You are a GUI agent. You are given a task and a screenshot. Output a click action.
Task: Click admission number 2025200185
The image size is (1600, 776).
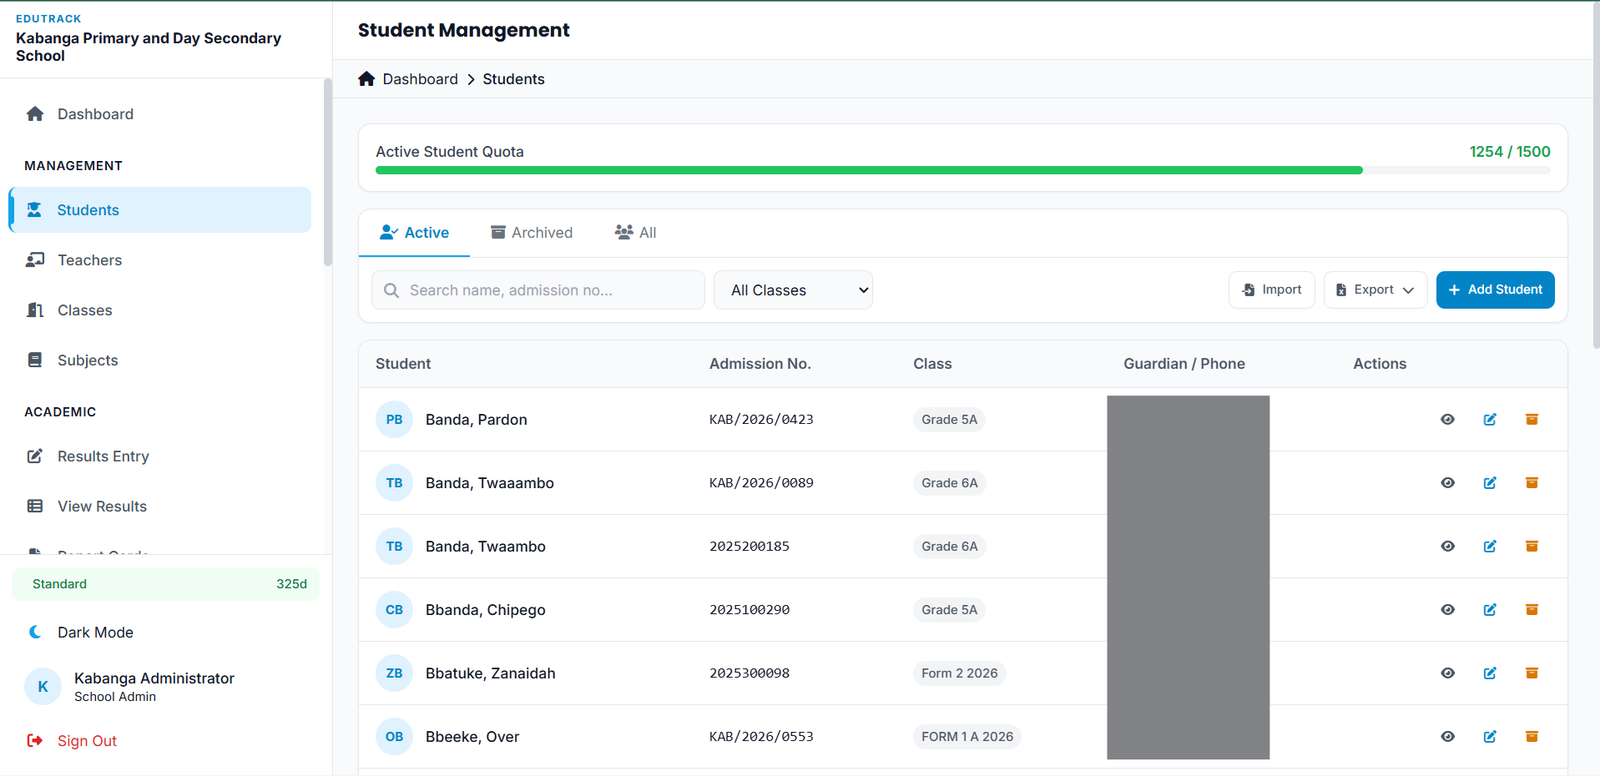(x=749, y=546)
